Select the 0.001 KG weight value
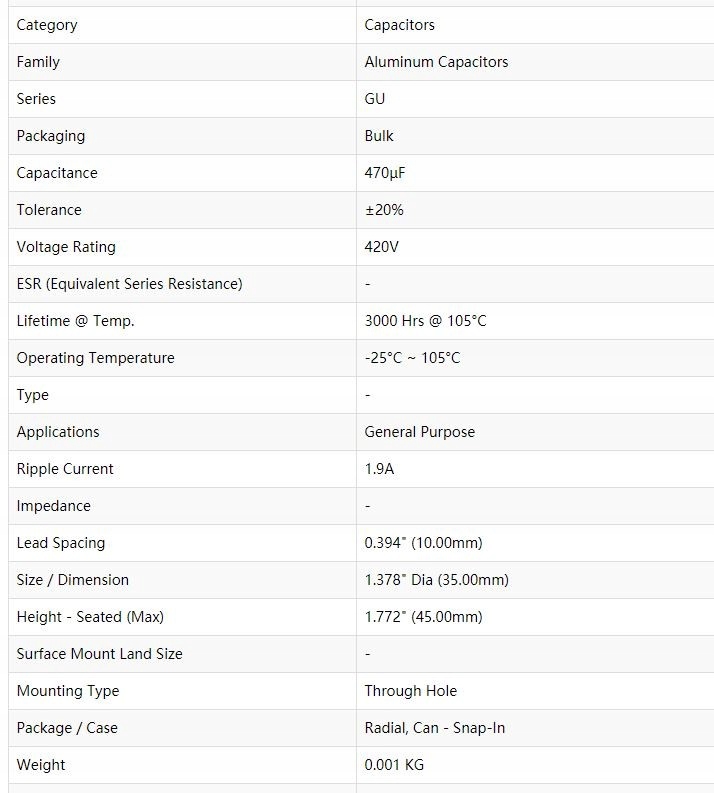Viewport: 714px width, 793px height. click(x=394, y=765)
